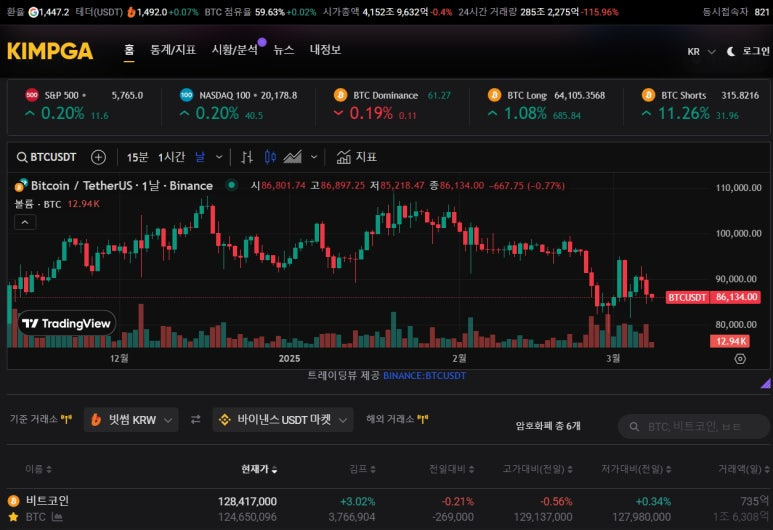Open chart settings gear icon
This screenshot has width=773, height=530.
[x=740, y=359]
